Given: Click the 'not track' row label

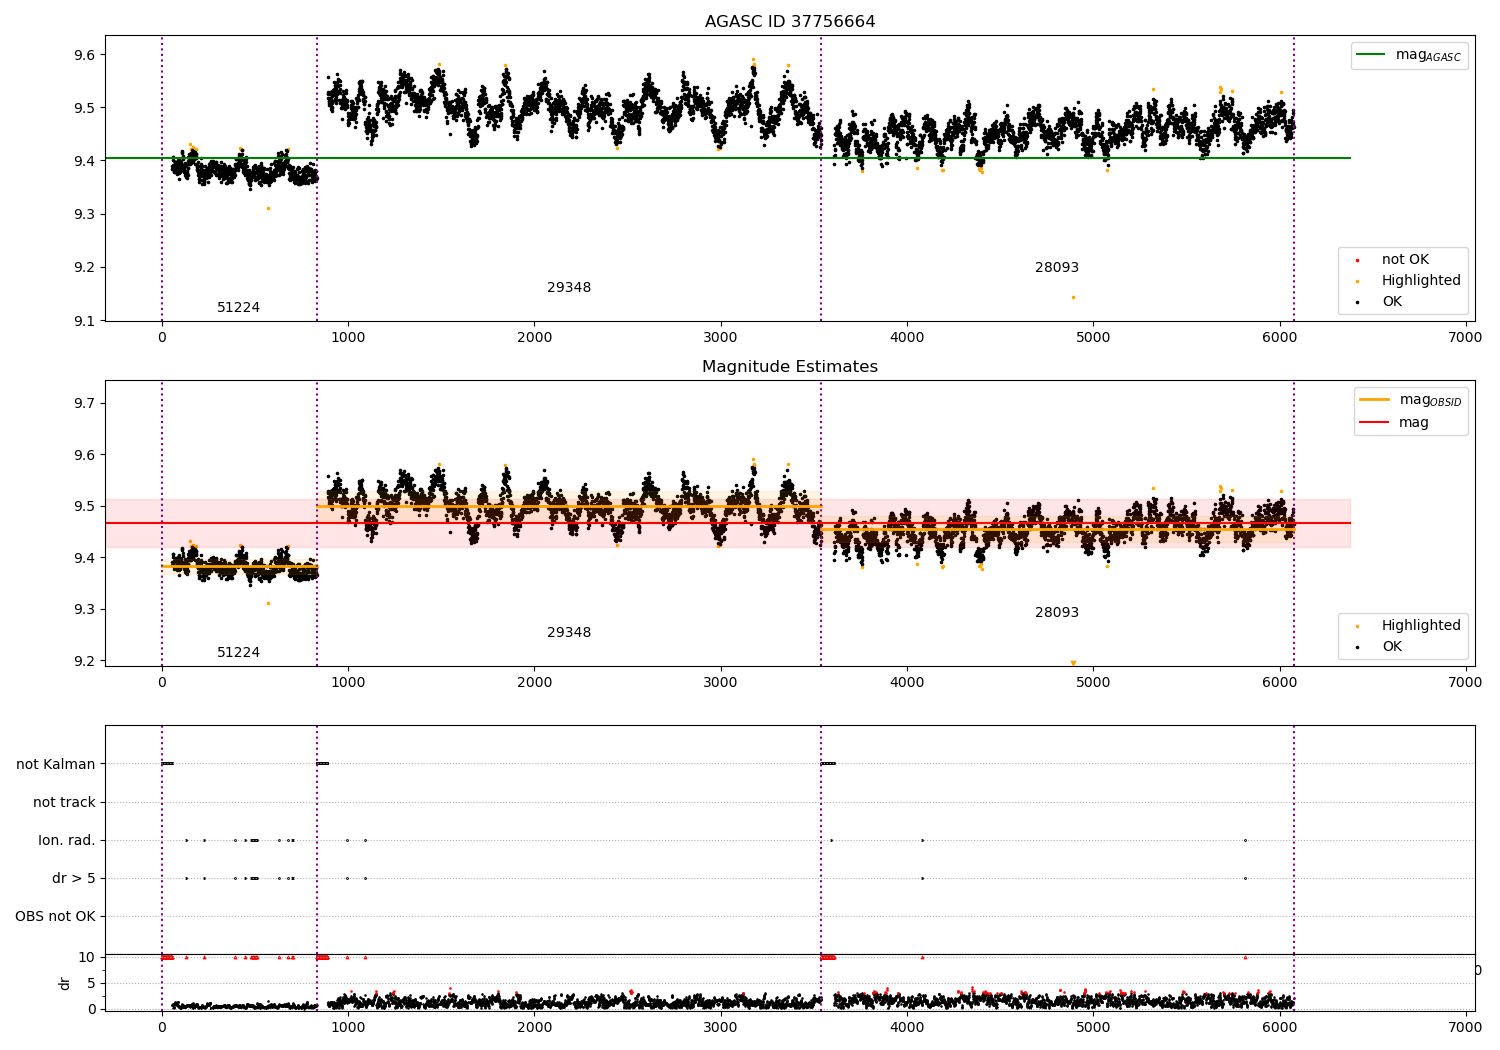Looking at the screenshot, I should [x=64, y=803].
